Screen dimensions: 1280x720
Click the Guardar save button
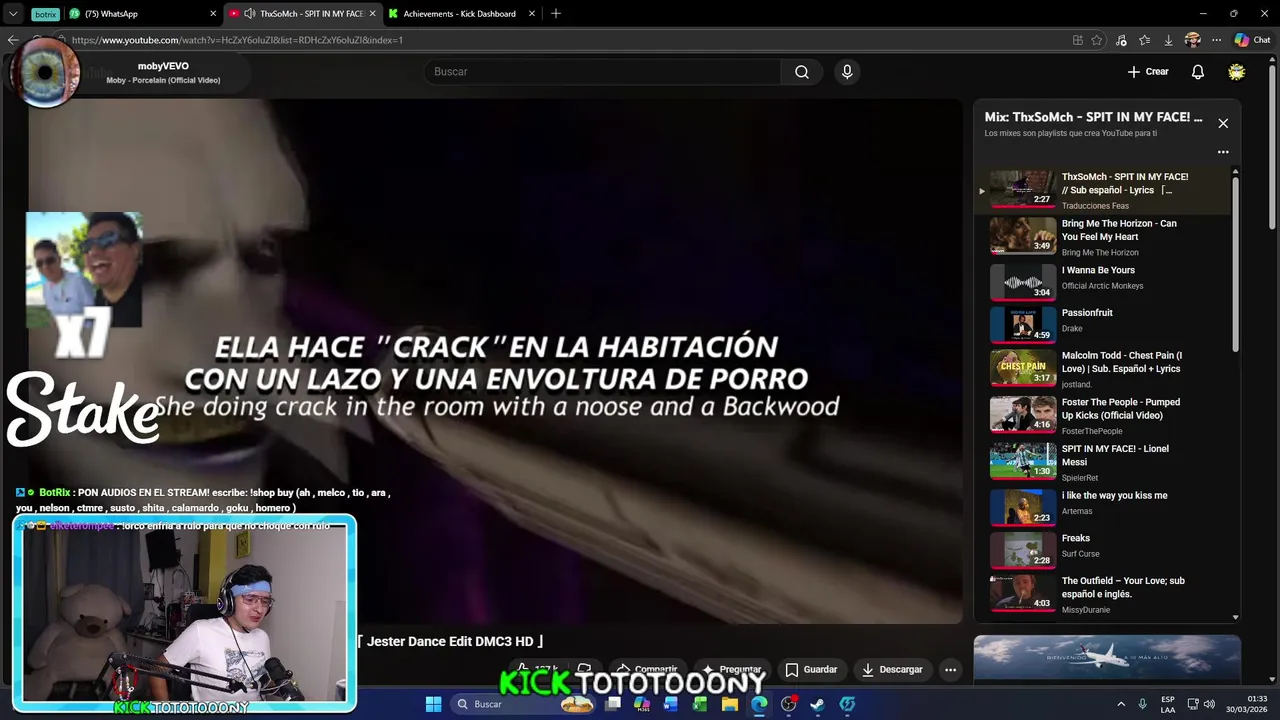811,669
